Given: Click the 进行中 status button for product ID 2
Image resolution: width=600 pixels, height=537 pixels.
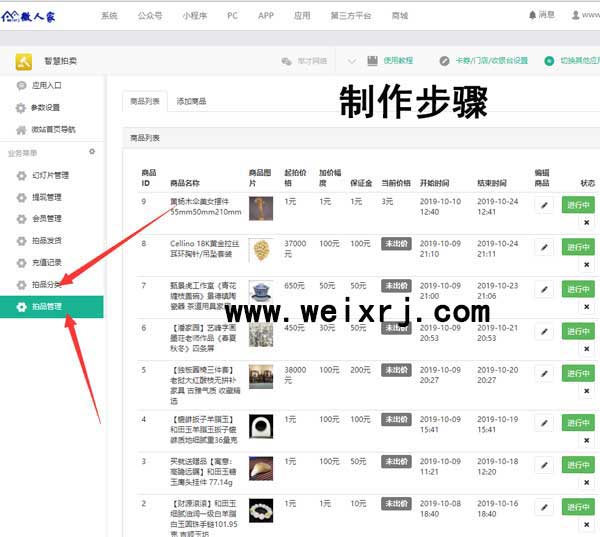Looking at the screenshot, I should pyautogui.click(x=578, y=507).
